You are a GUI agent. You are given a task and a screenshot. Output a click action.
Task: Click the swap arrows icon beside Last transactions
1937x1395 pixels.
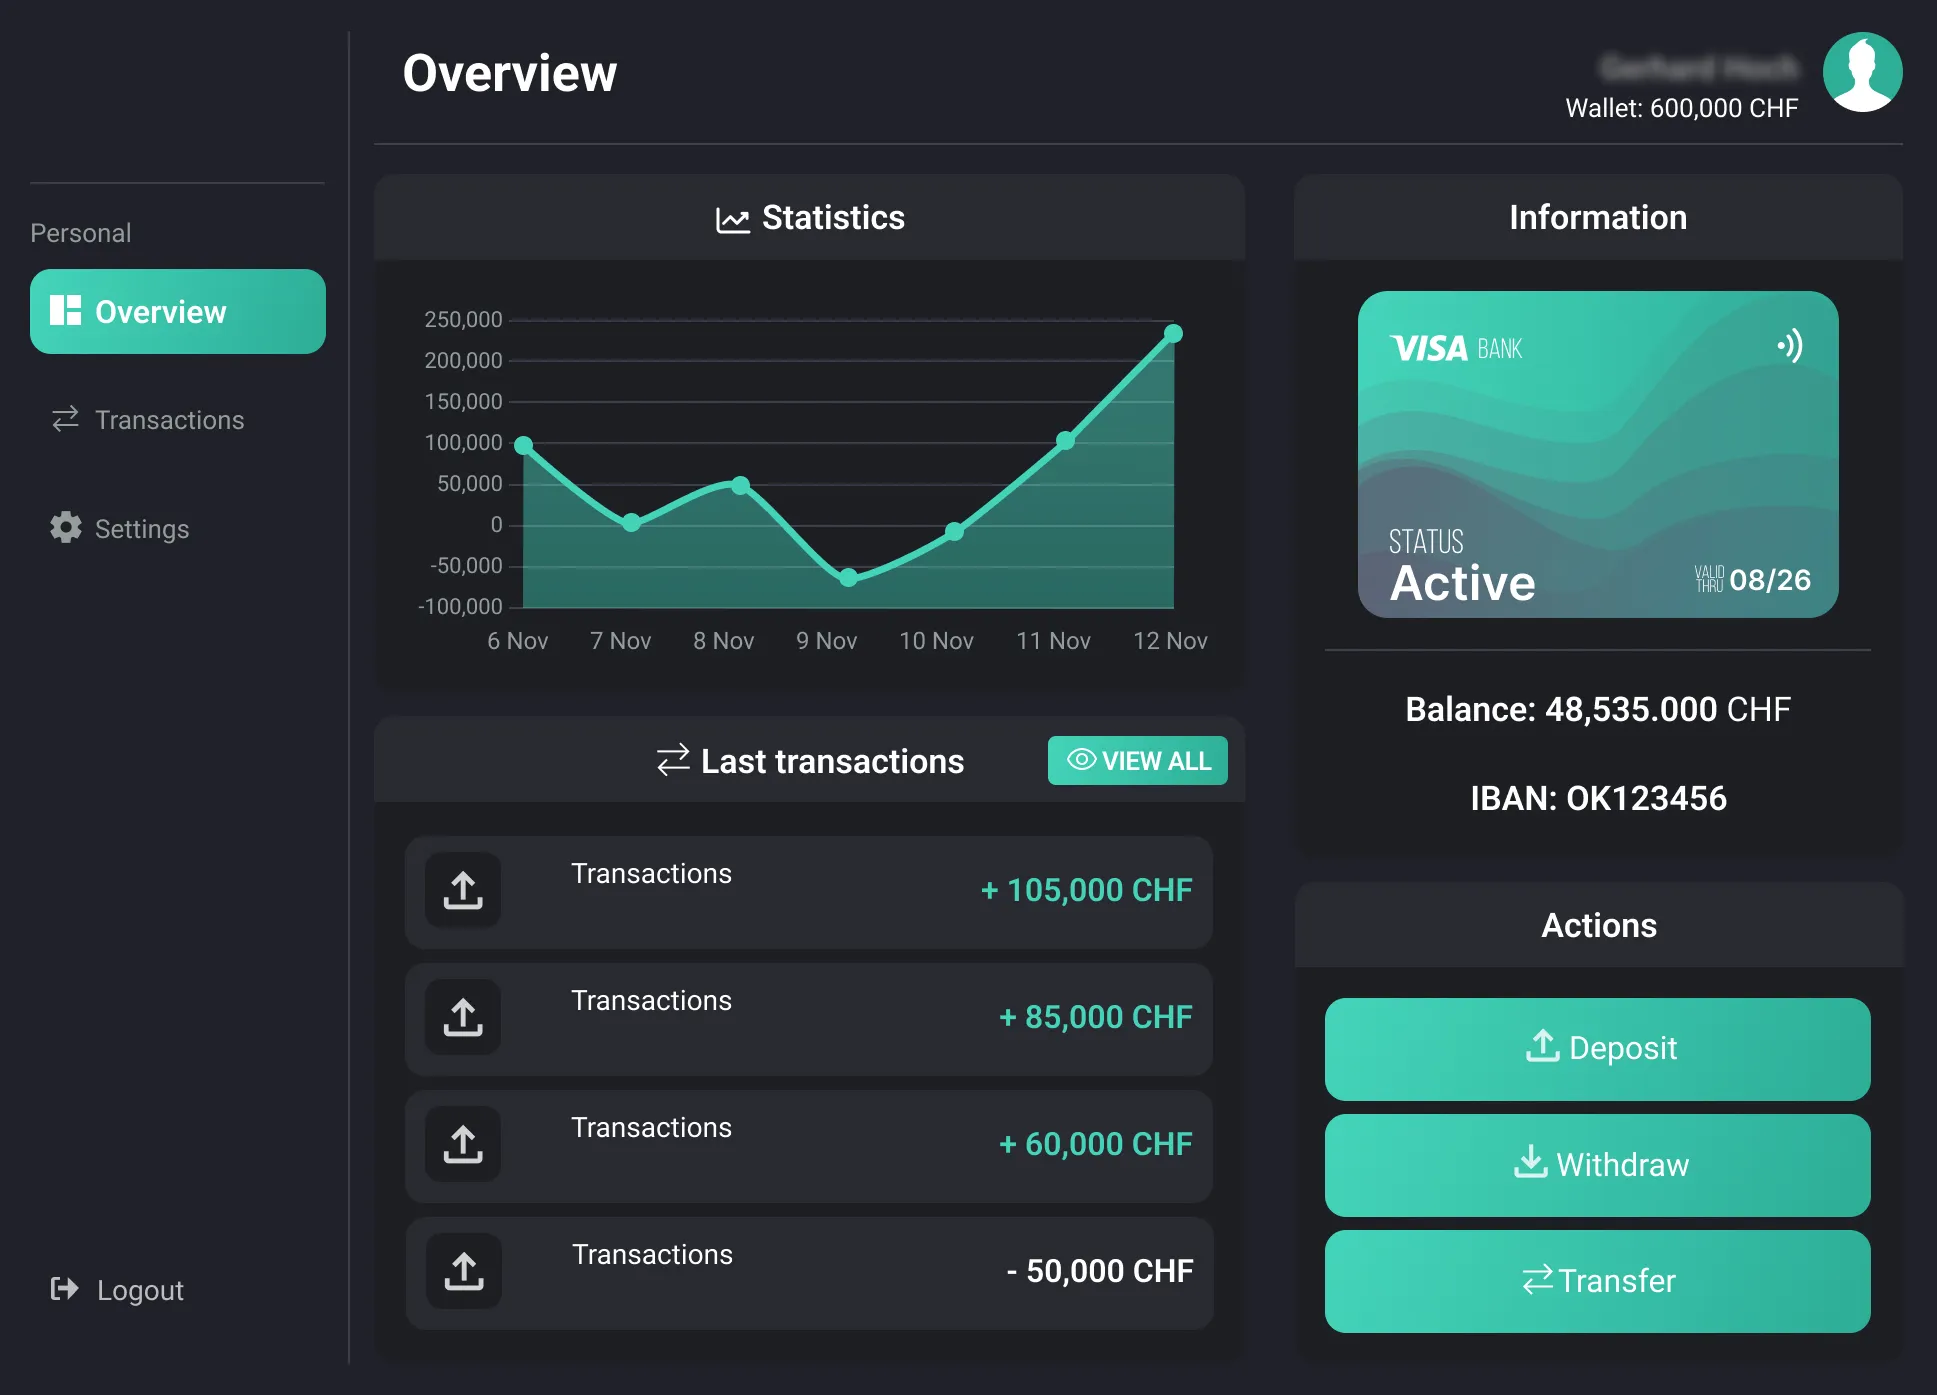pos(673,760)
